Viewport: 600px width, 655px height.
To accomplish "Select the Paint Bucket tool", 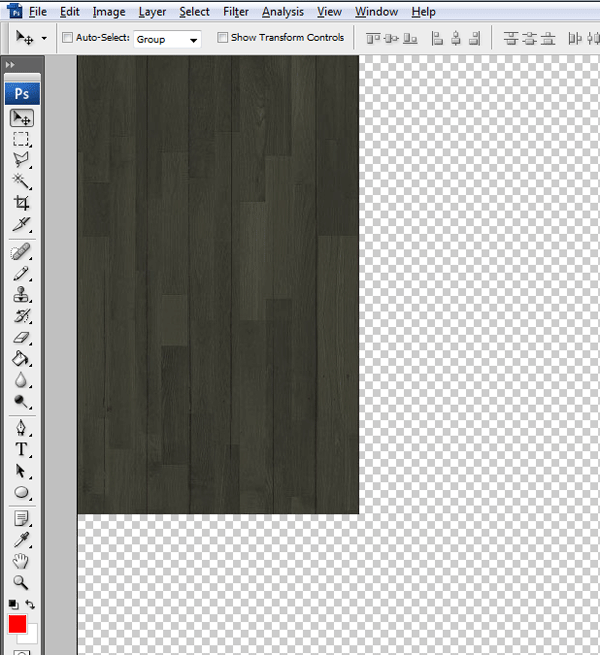I will [x=21, y=359].
